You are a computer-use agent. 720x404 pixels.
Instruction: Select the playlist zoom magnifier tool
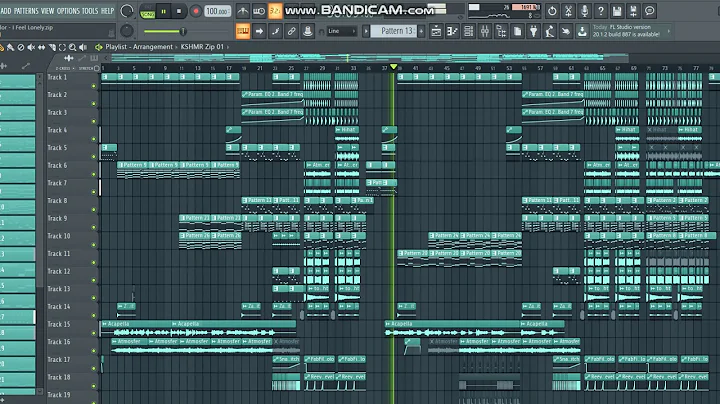click(x=73, y=47)
